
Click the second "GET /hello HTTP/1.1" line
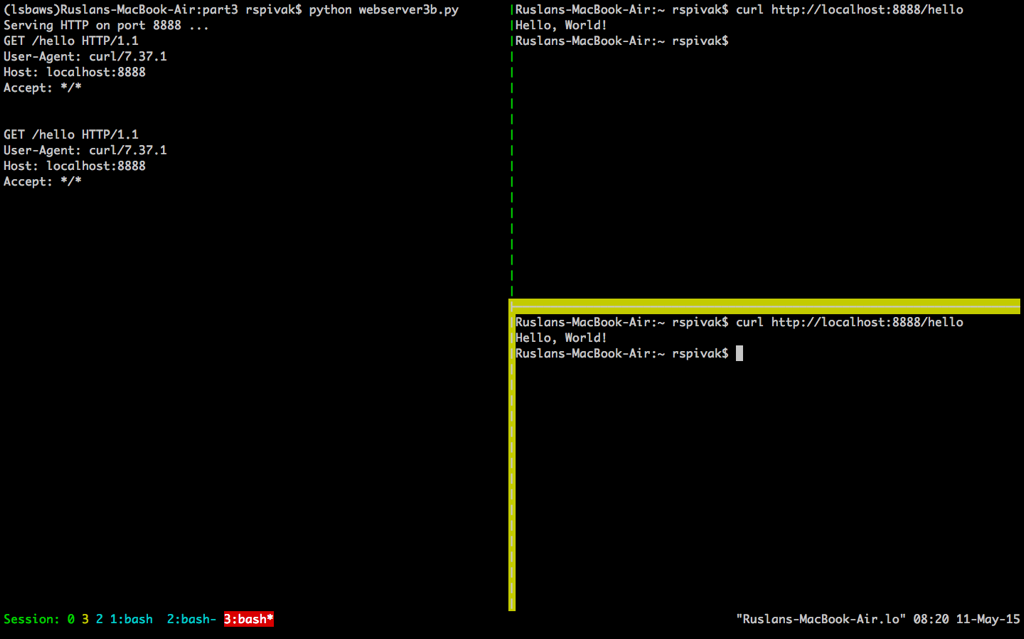click(71, 134)
